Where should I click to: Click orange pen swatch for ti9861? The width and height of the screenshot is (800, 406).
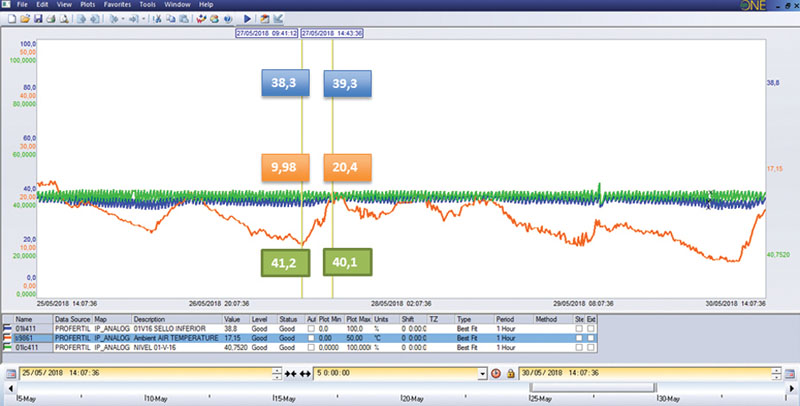[7, 338]
